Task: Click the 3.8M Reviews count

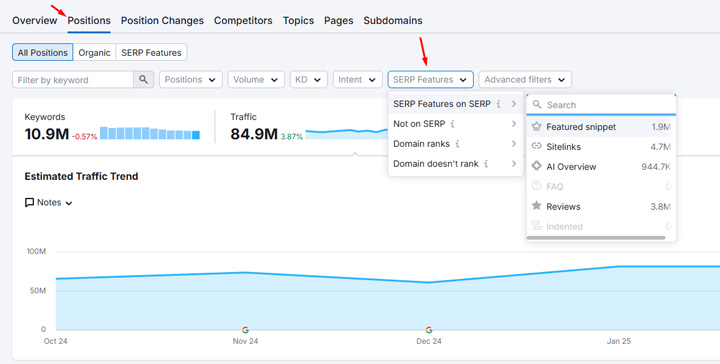Action: click(x=660, y=207)
